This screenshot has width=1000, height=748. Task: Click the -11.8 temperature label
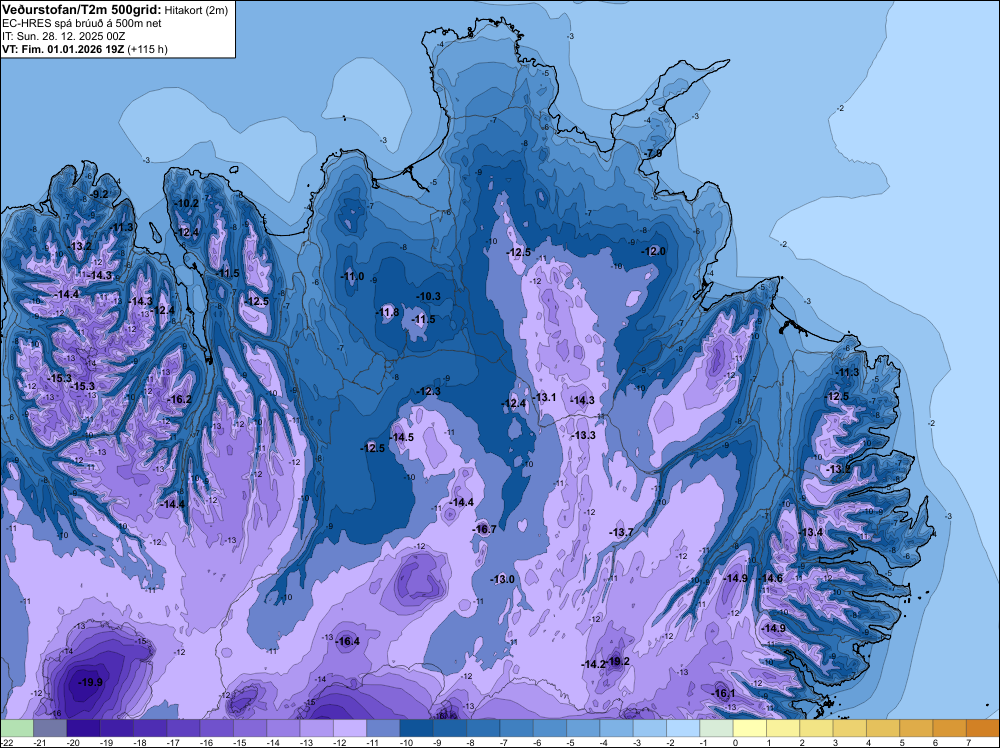pyautogui.click(x=387, y=312)
